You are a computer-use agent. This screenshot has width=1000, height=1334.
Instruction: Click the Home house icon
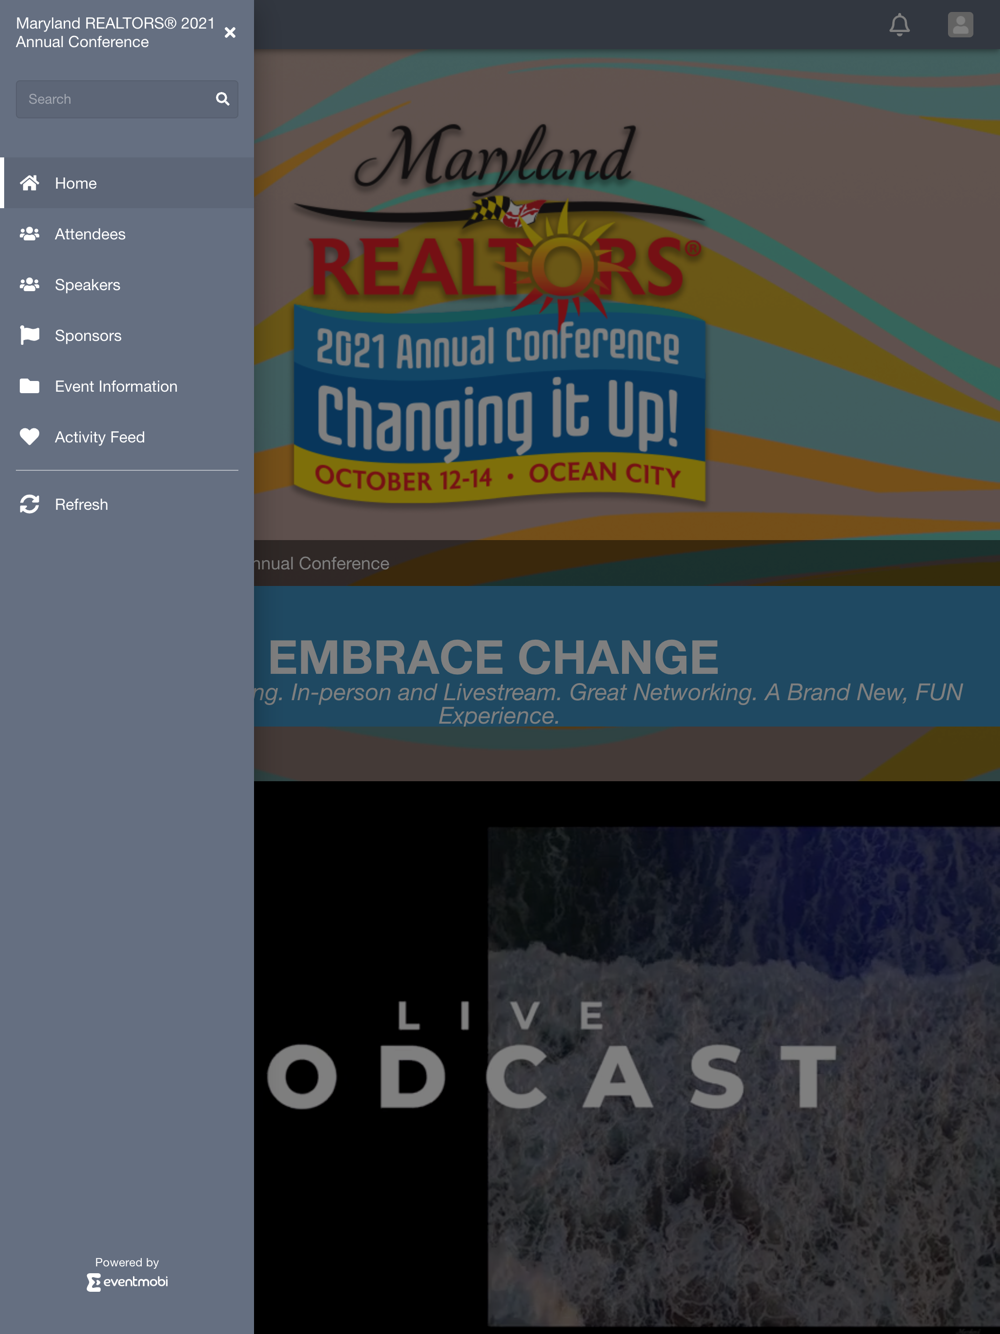click(x=30, y=183)
